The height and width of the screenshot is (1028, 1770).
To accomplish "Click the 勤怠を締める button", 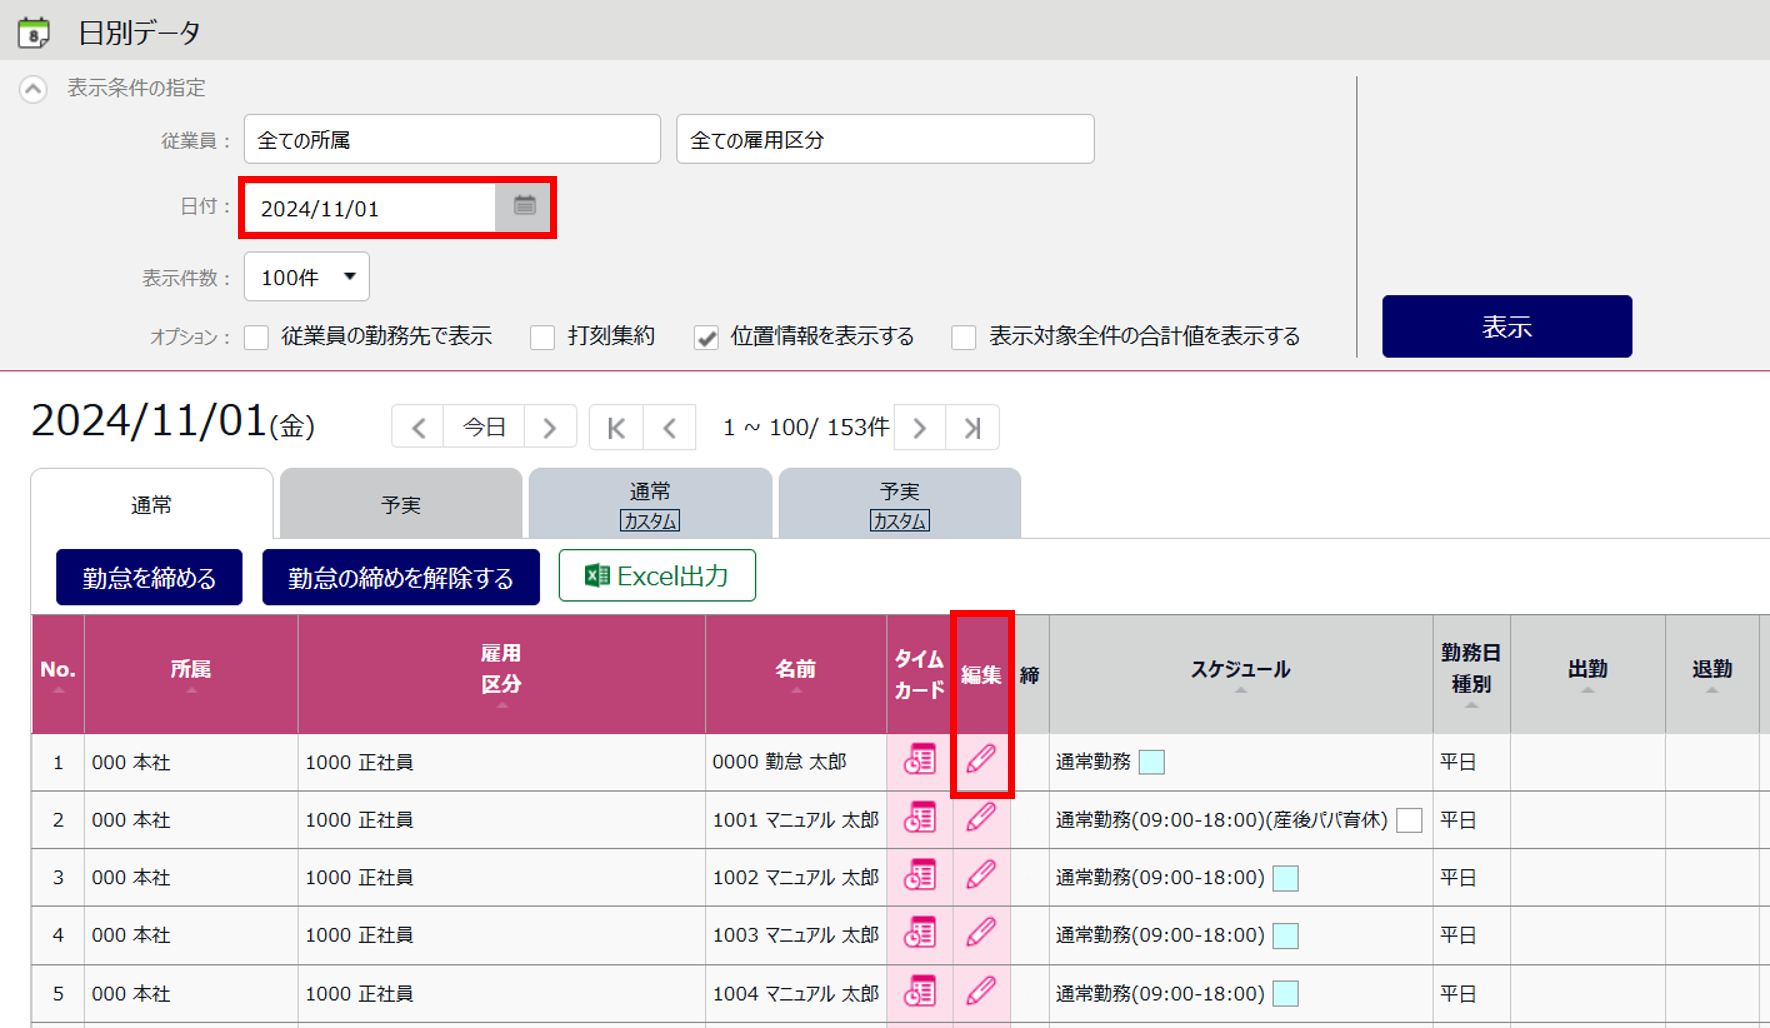I will click(149, 577).
